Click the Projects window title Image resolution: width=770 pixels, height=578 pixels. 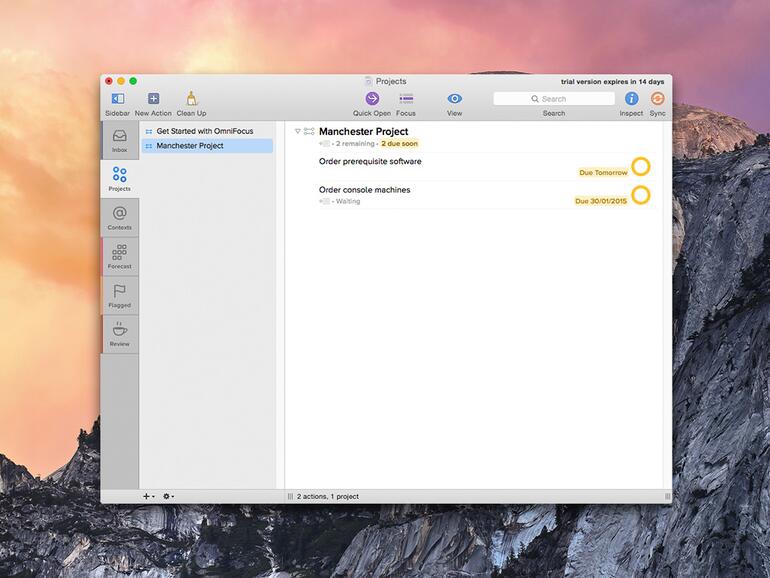(391, 81)
